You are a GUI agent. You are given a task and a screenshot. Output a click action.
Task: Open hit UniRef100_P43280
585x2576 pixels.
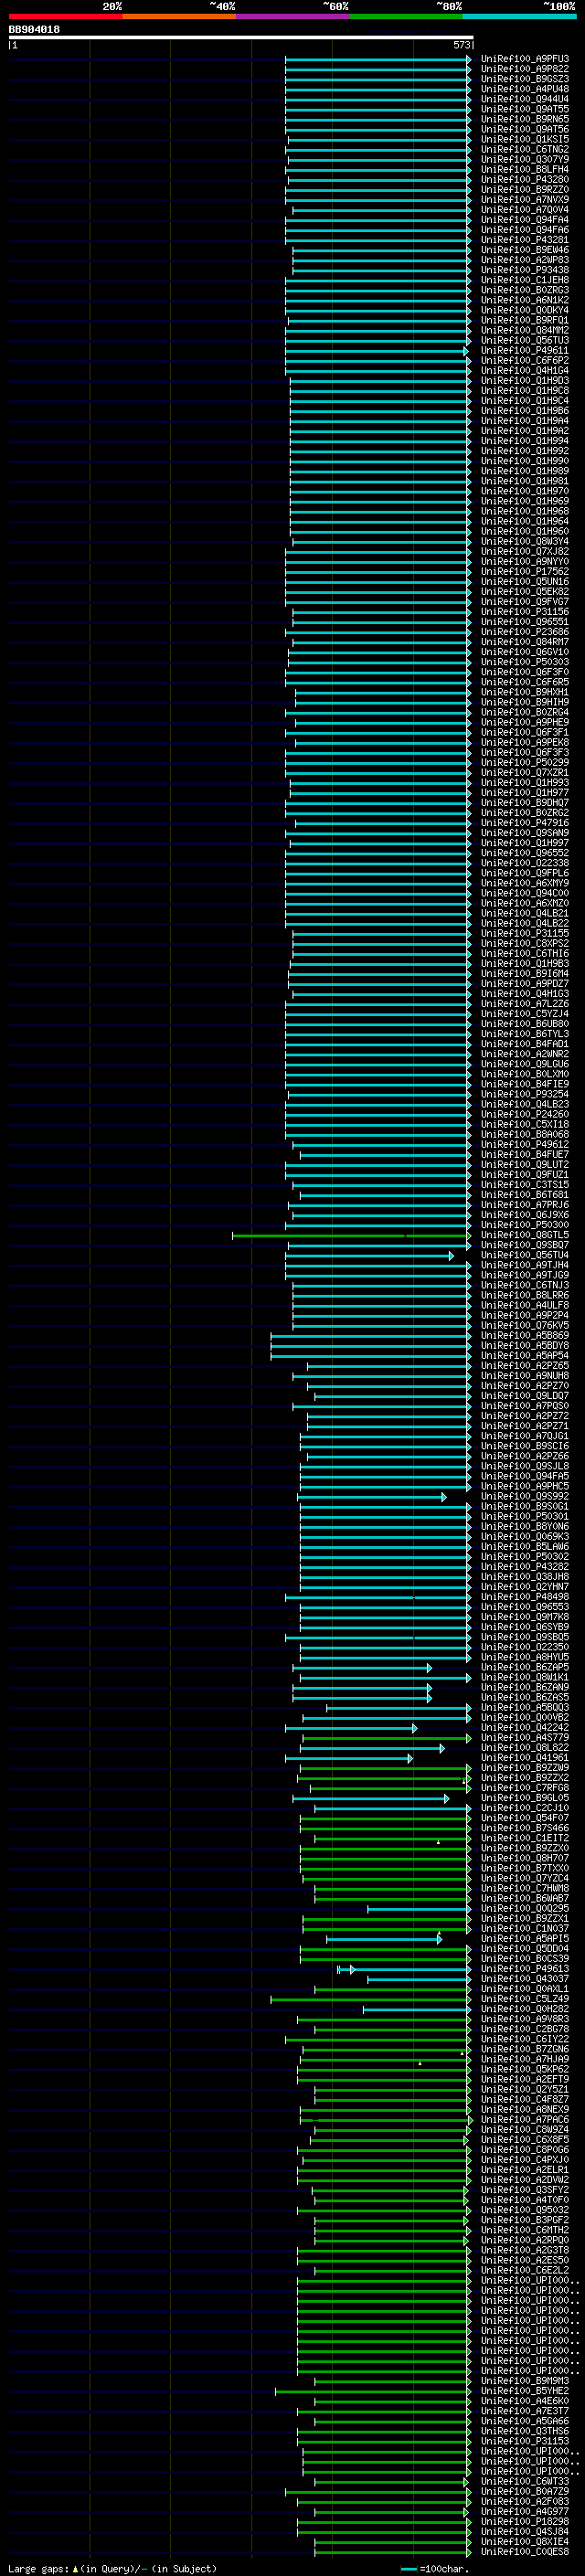525,180
